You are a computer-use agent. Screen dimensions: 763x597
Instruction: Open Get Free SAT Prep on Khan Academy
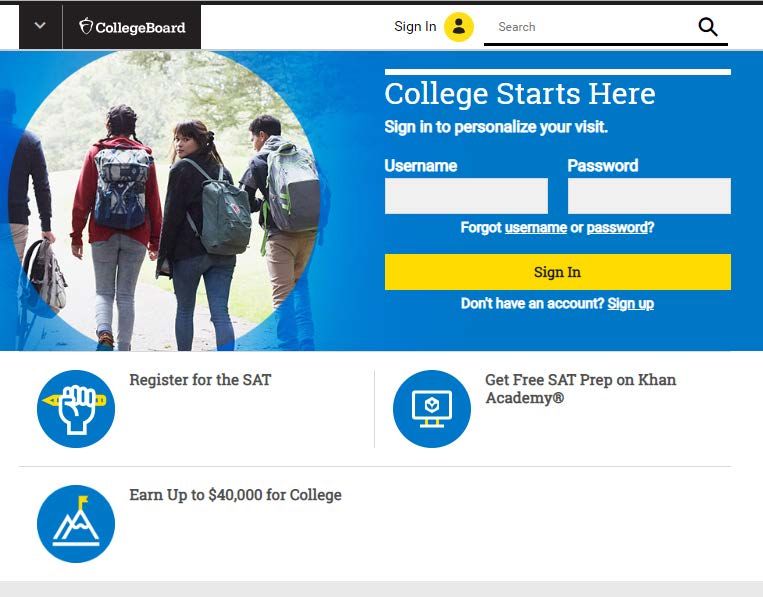581,389
